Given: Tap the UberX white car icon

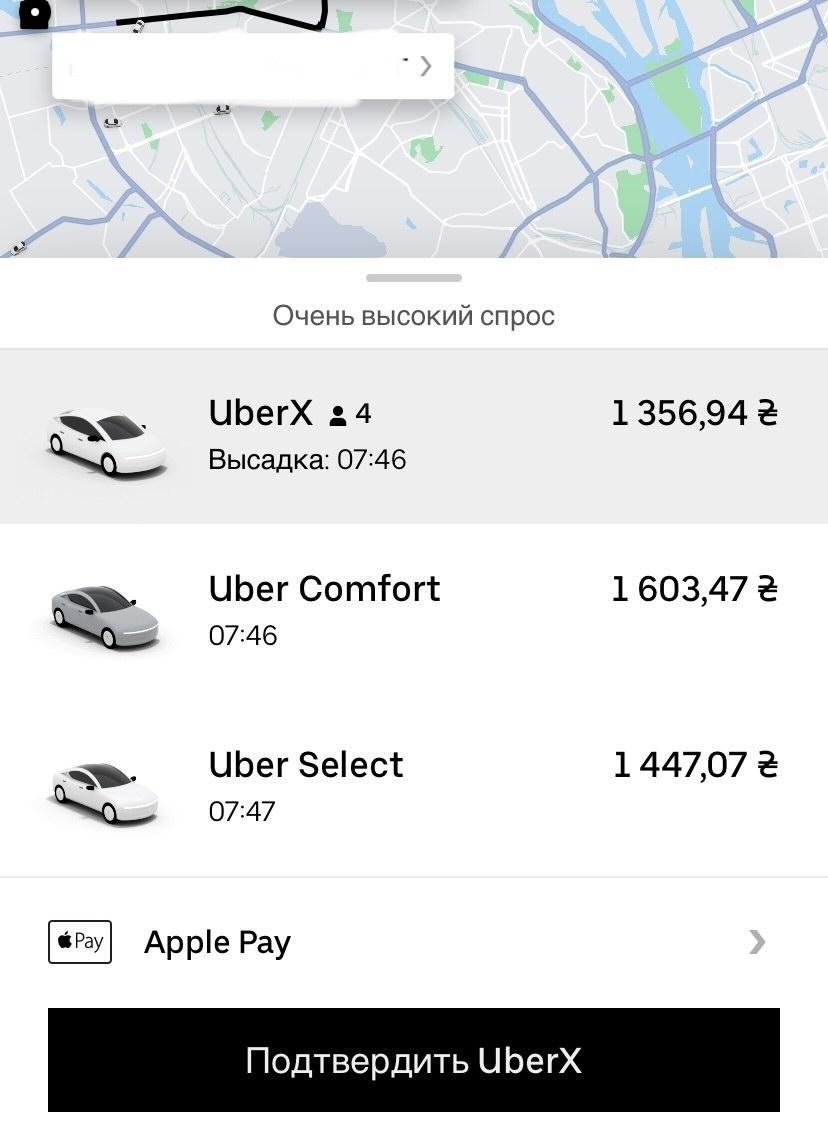Looking at the screenshot, I should pyautogui.click(x=105, y=440).
